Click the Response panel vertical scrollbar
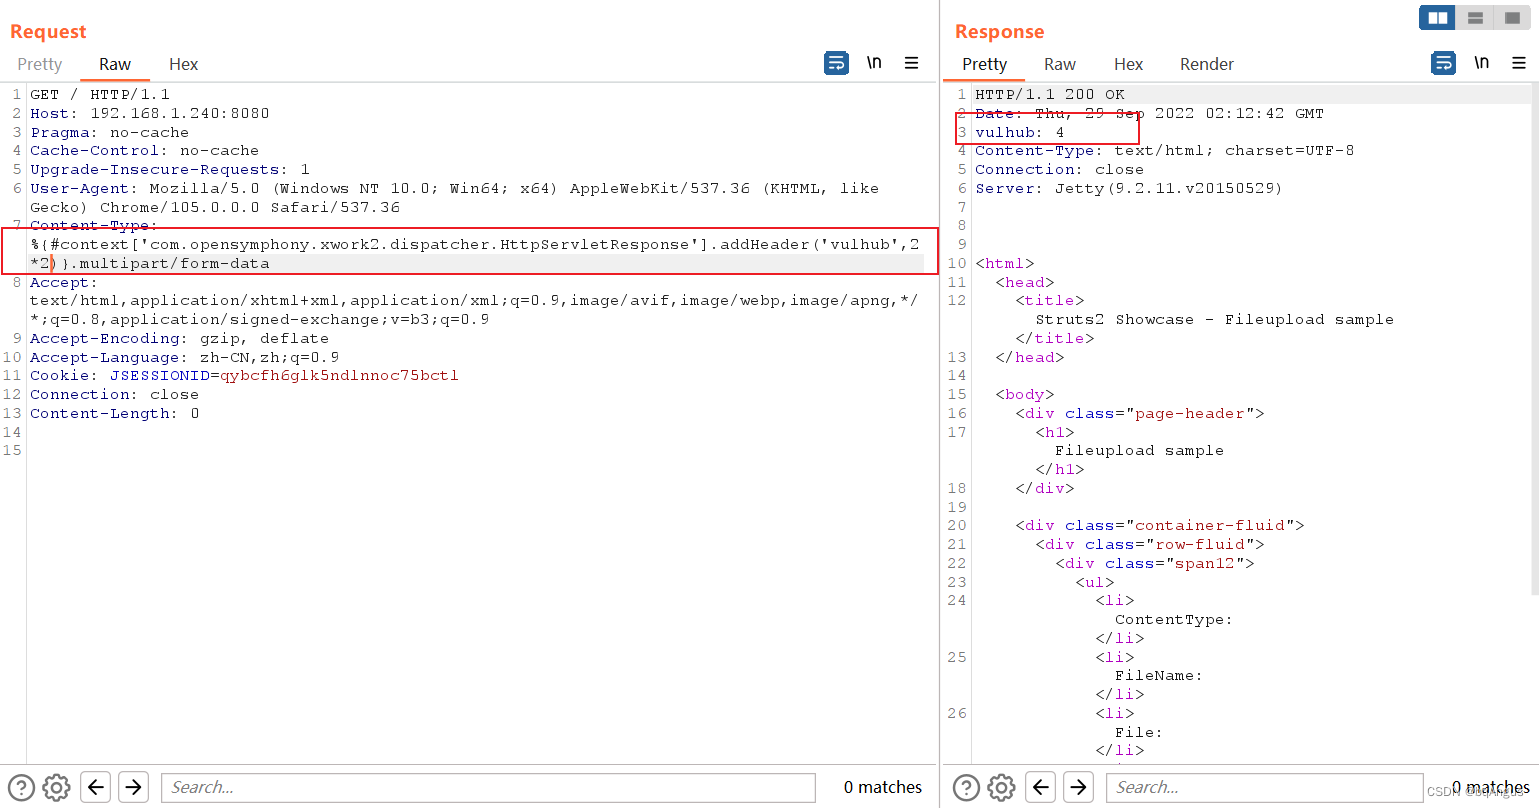 tap(1534, 340)
